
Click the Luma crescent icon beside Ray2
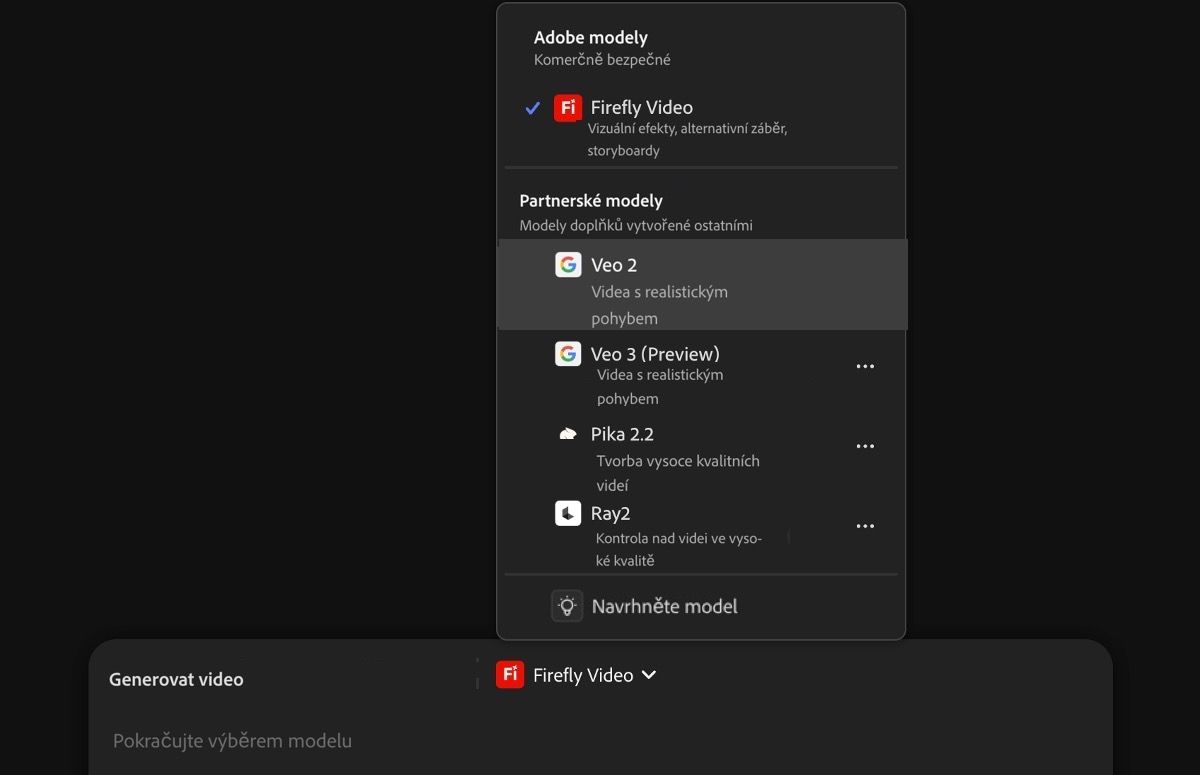click(568, 512)
